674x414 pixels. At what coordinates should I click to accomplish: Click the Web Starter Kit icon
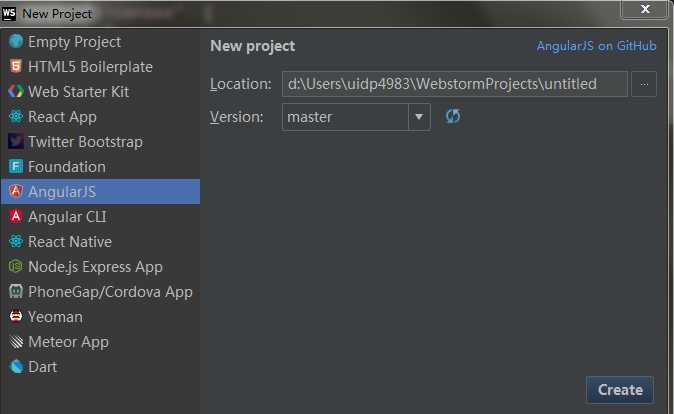pyautogui.click(x=15, y=92)
